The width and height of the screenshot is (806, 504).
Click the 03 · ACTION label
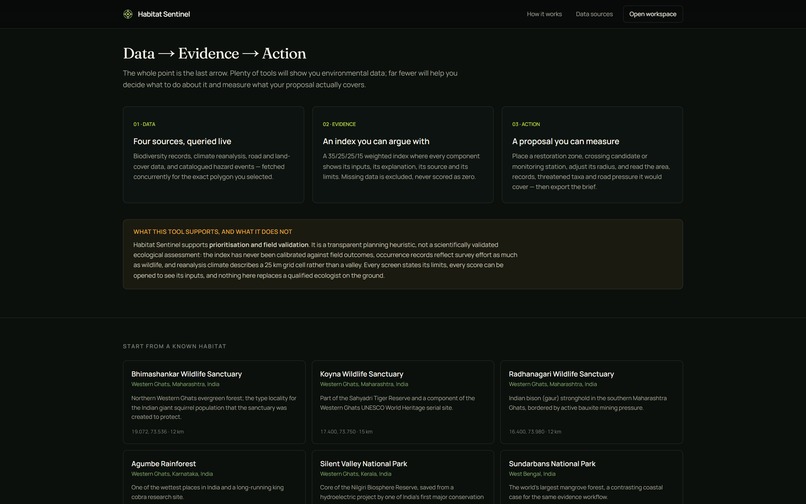pos(526,124)
